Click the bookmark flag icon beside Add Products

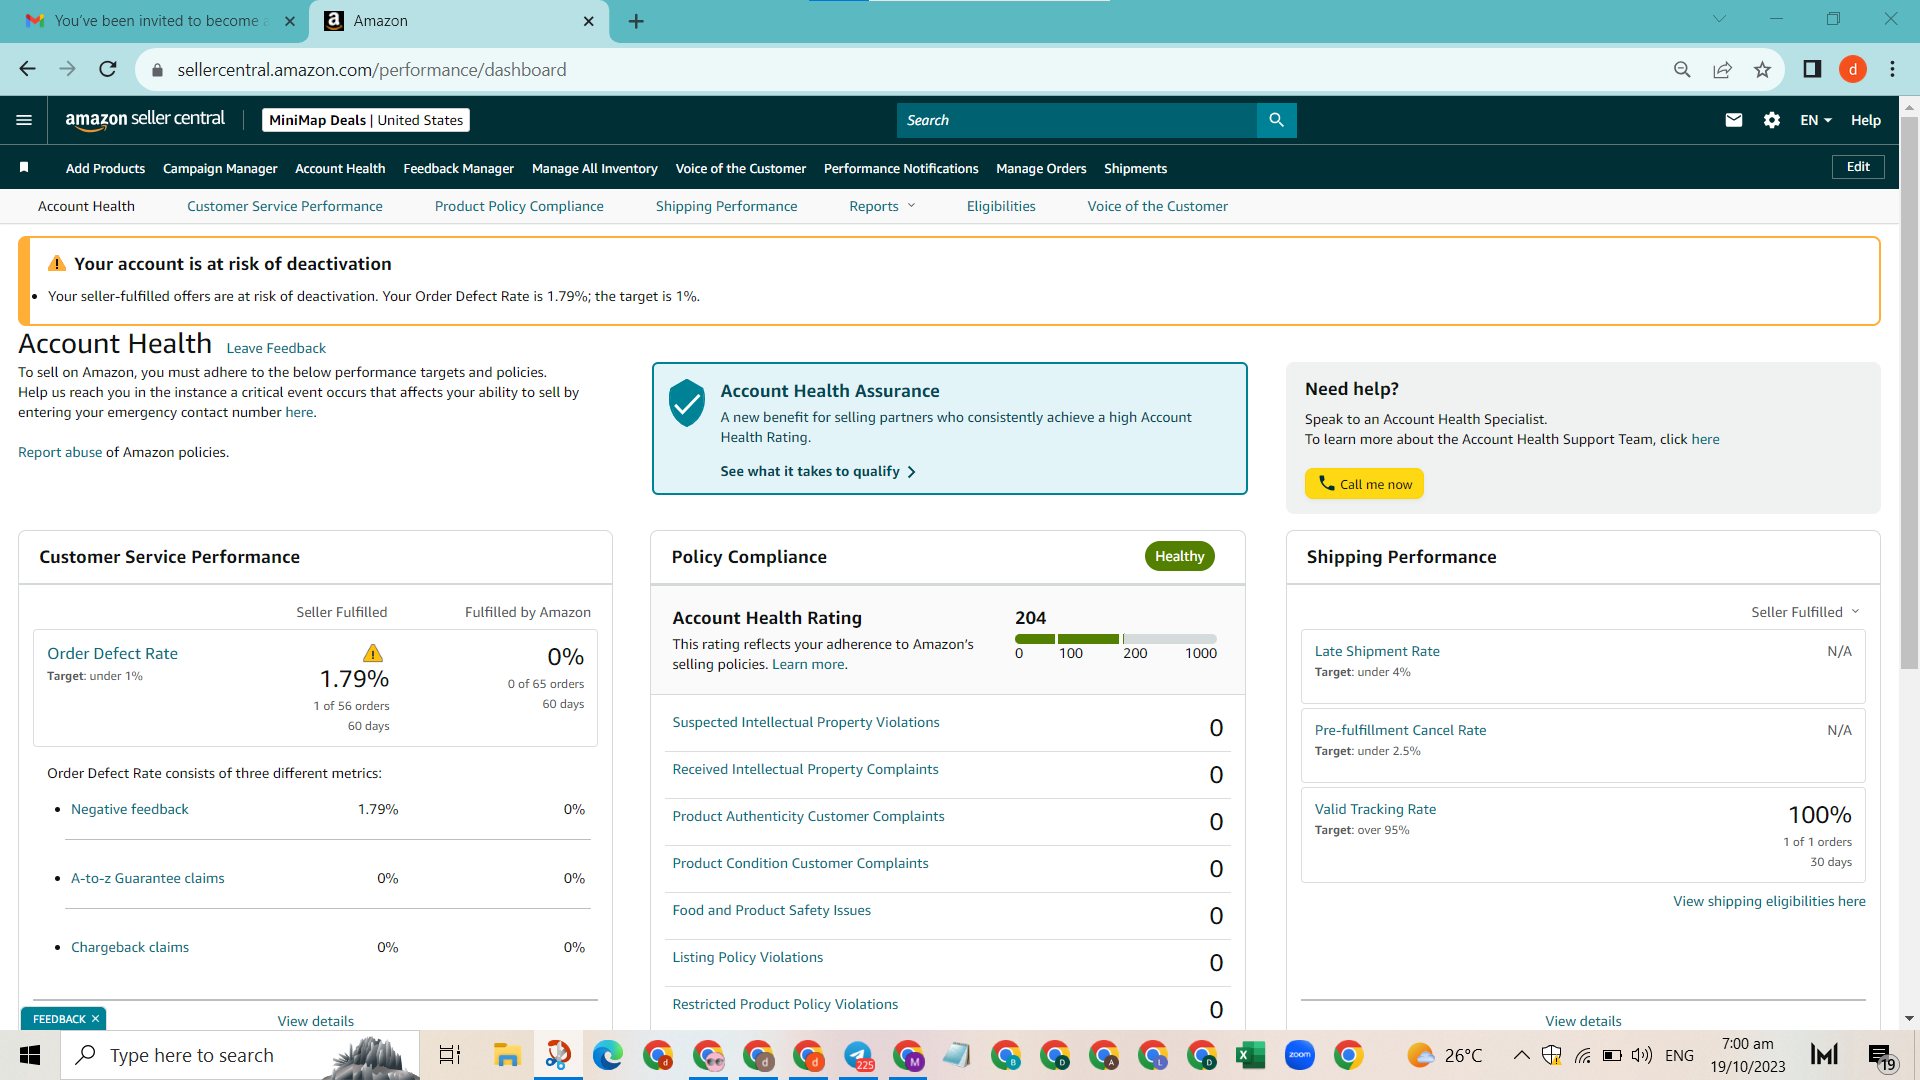point(24,168)
